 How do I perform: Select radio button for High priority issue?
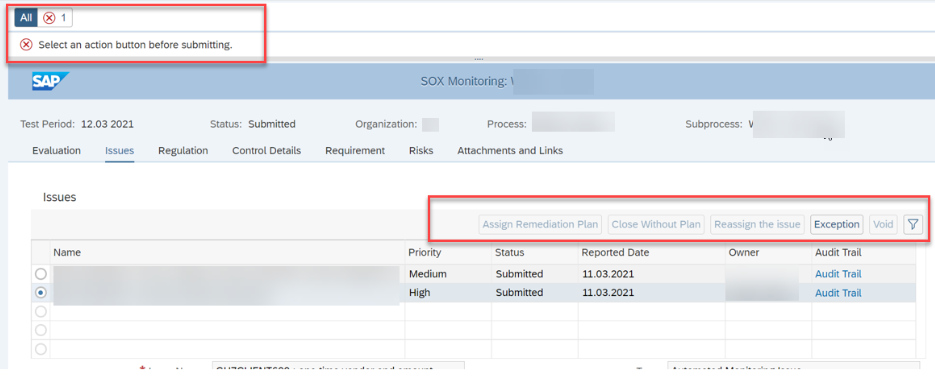(41, 293)
